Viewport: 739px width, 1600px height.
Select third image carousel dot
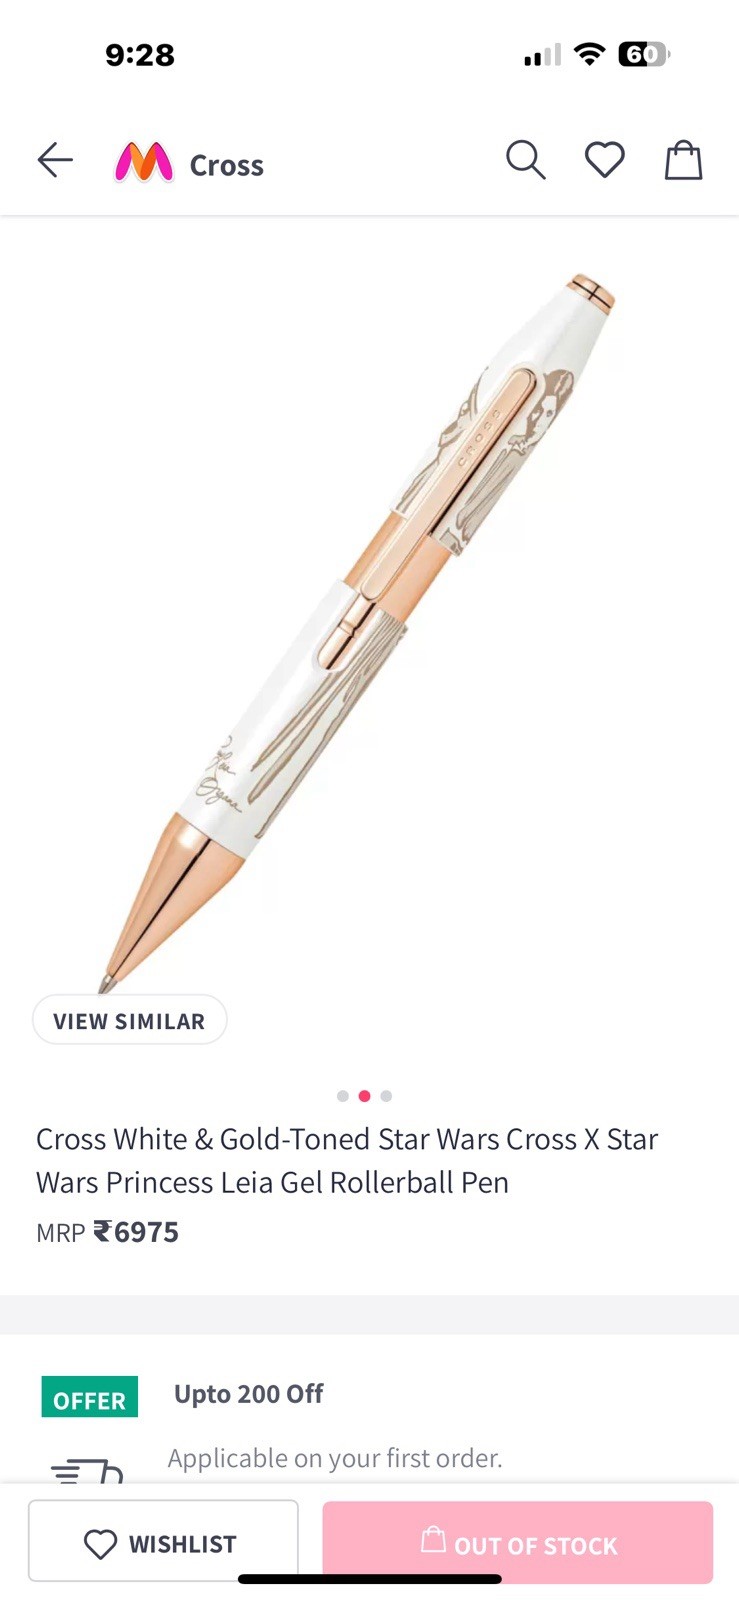386,1096
